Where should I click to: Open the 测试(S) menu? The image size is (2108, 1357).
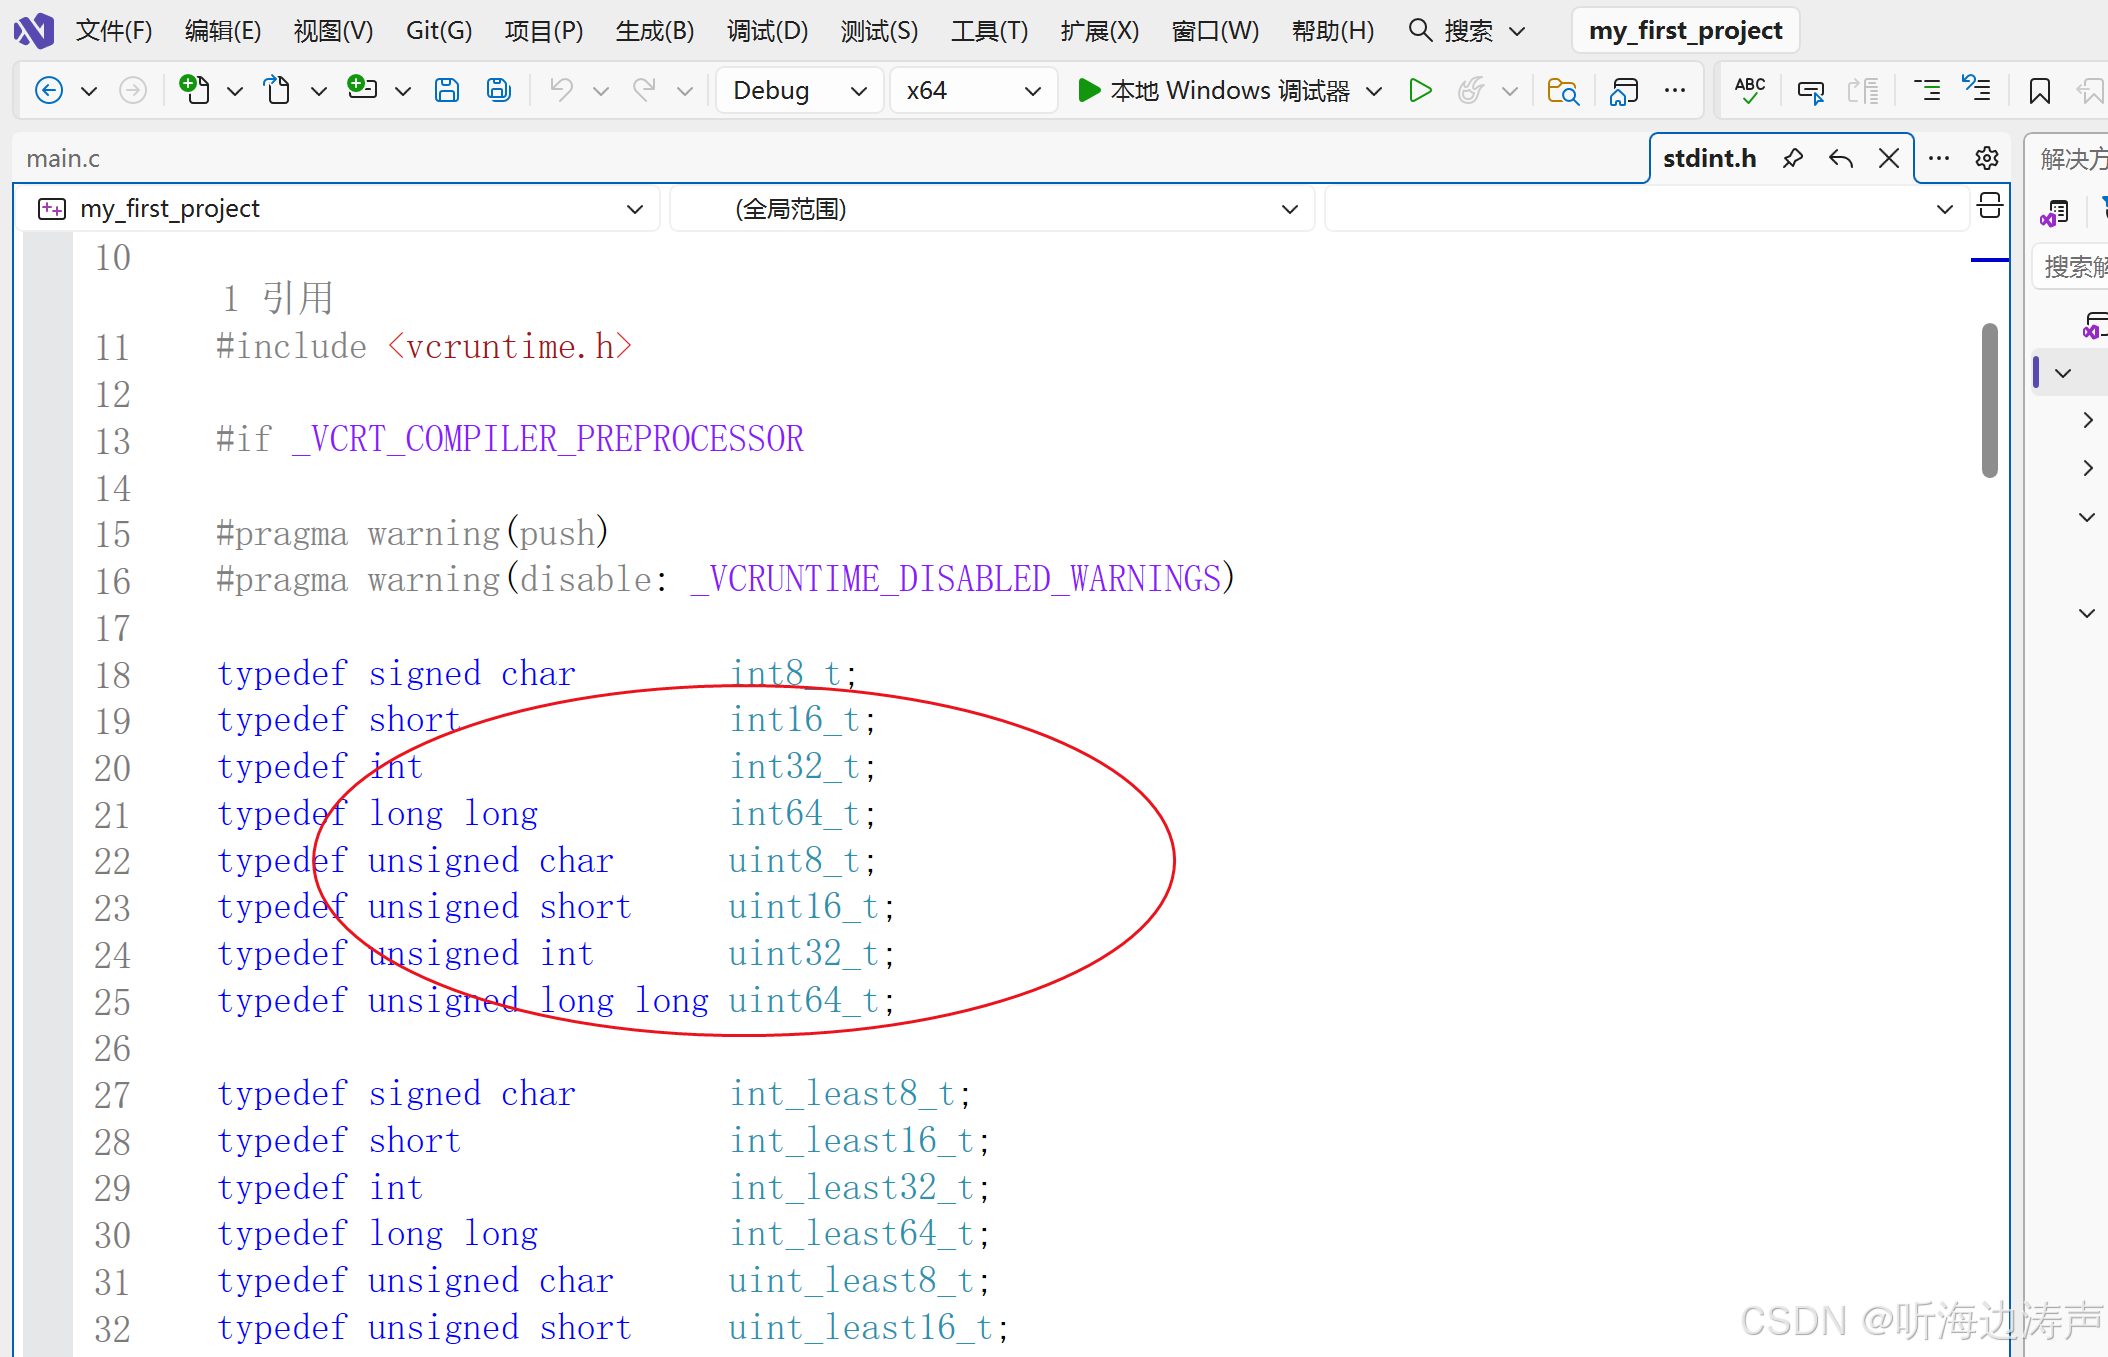[879, 31]
